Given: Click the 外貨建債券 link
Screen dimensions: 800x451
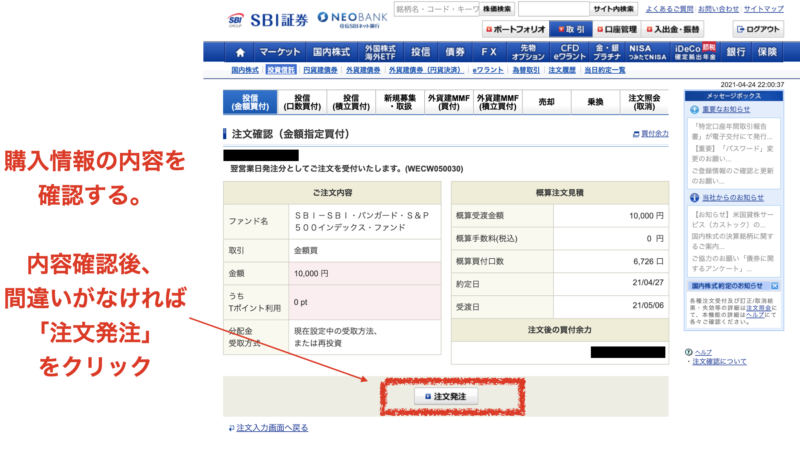Looking at the screenshot, I should (363, 70).
